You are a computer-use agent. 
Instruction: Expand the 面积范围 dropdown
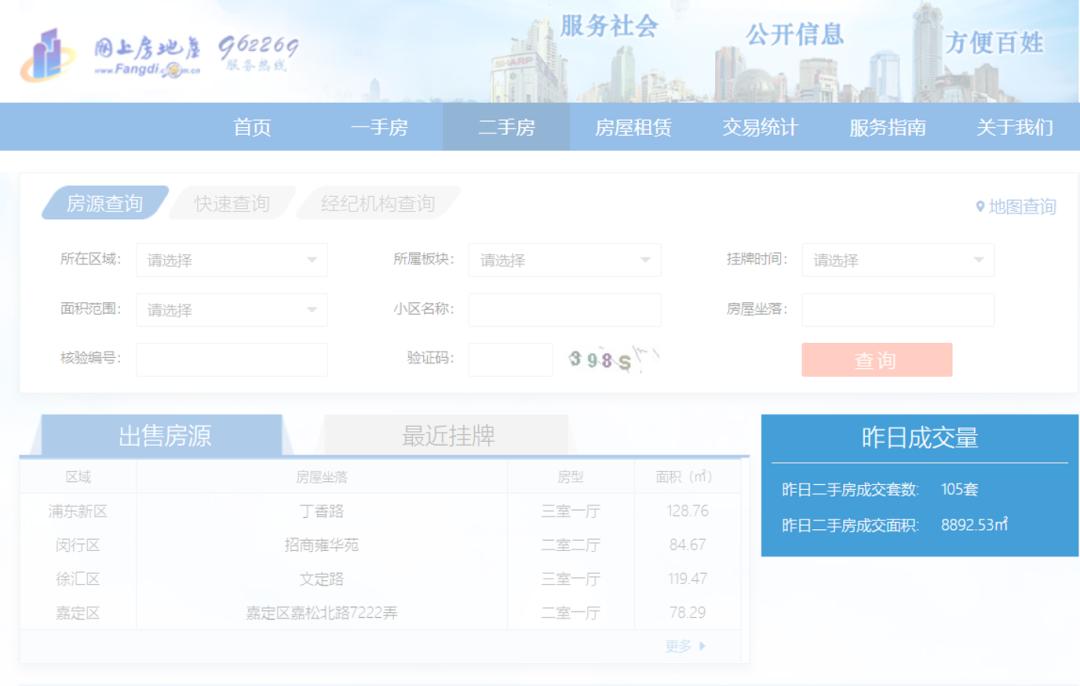[231, 310]
